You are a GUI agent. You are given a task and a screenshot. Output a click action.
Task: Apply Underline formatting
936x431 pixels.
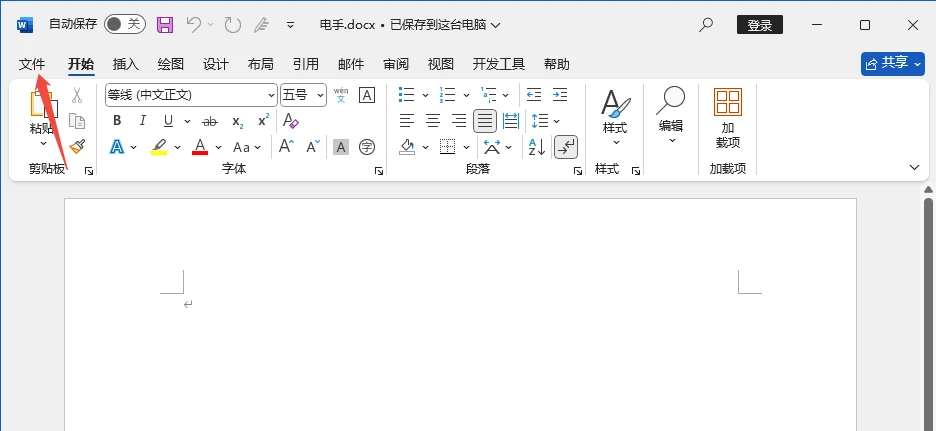click(x=168, y=121)
